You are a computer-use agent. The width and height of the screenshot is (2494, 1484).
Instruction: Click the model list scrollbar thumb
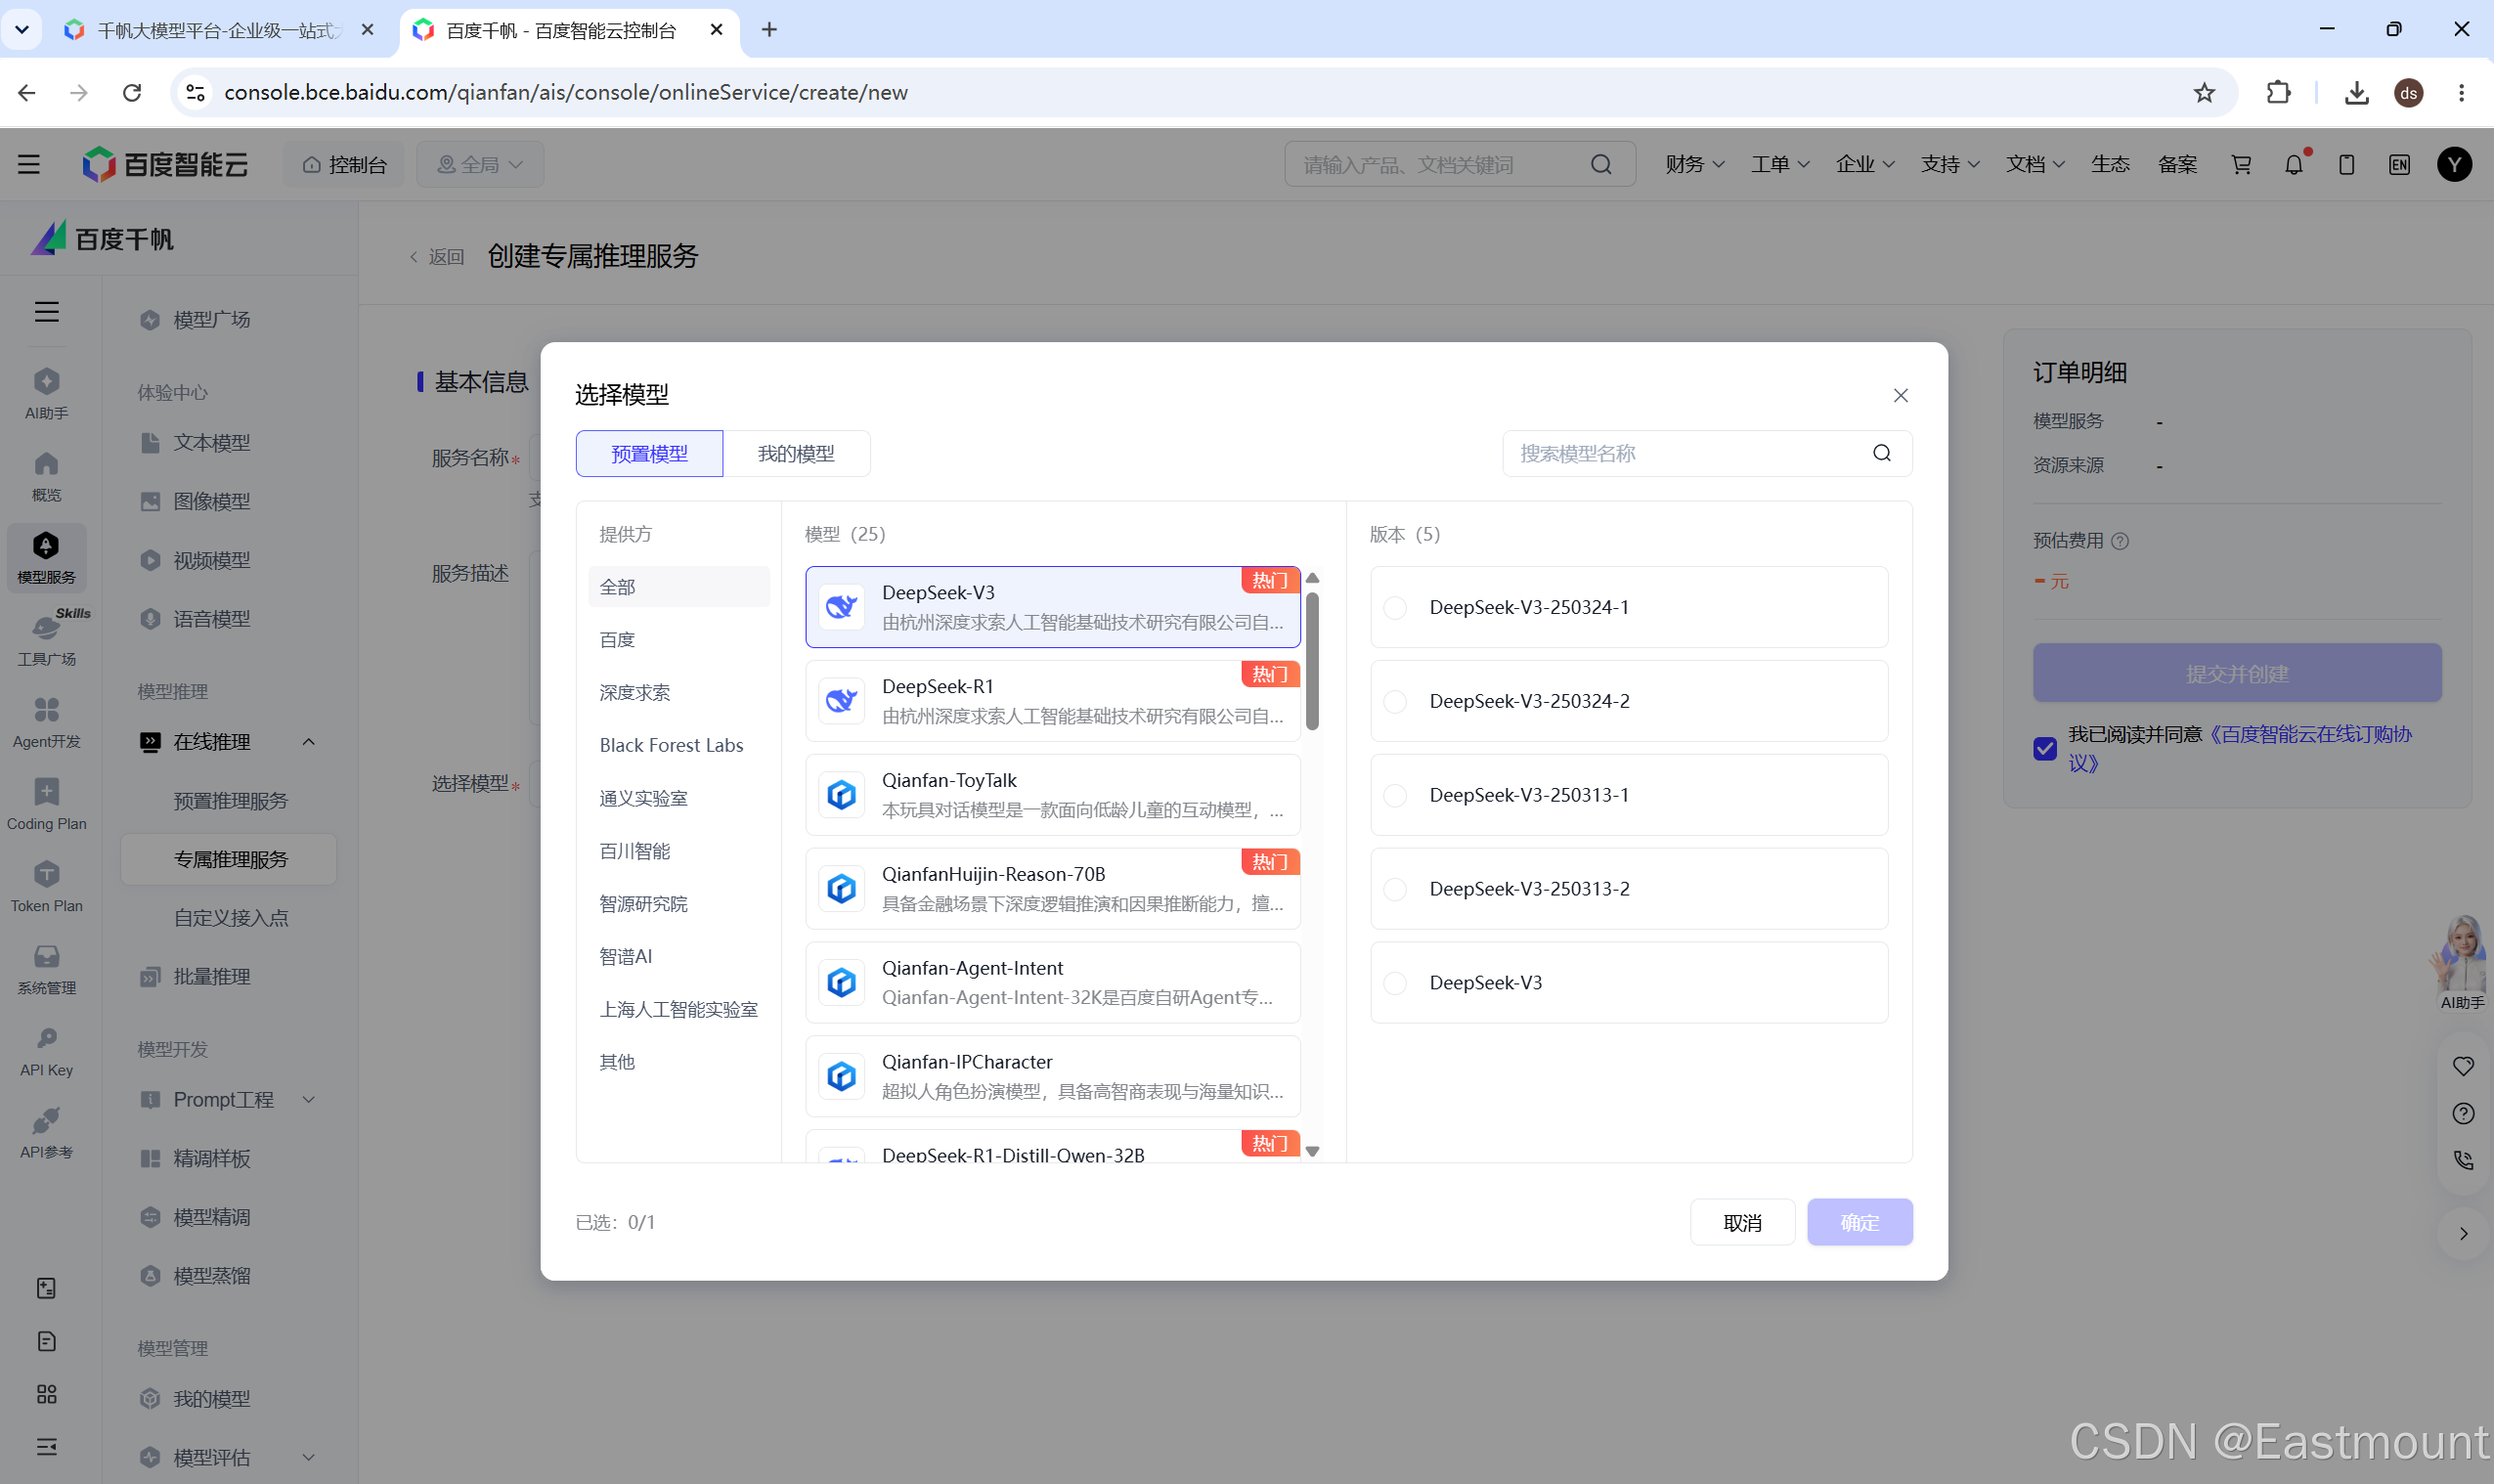[x=1312, y=662]
